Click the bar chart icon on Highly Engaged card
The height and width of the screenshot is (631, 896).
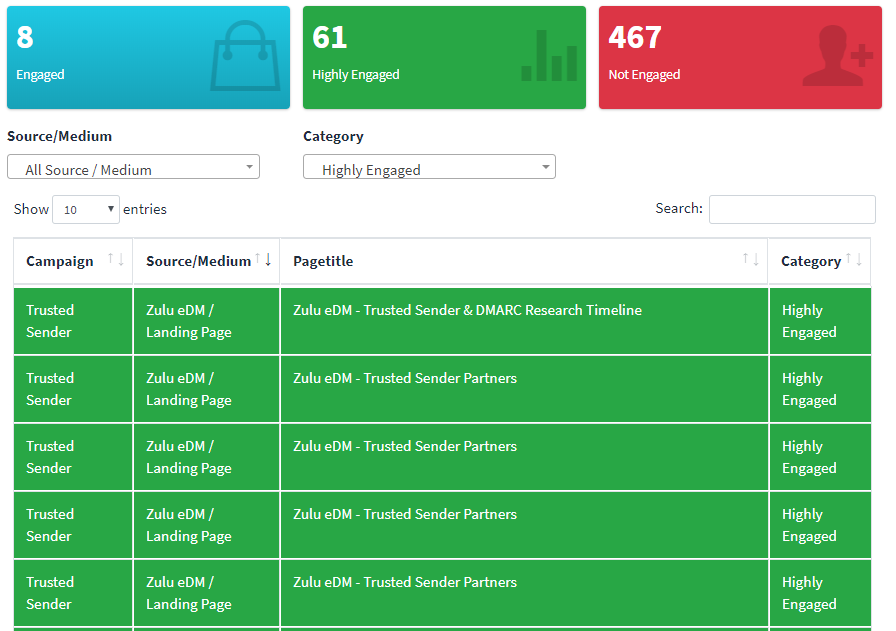(x=549, y=55)
